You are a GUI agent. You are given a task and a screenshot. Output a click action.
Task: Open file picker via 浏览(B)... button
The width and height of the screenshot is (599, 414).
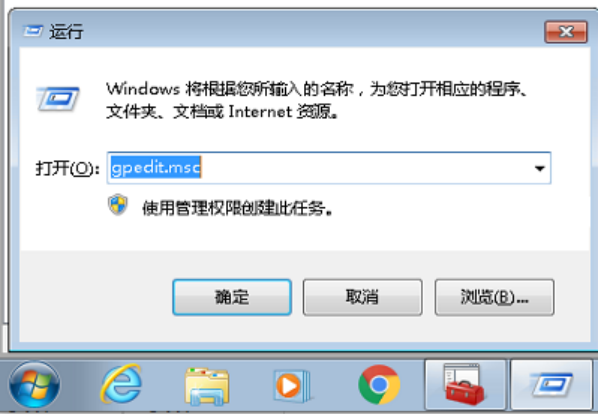coord(494,297)
